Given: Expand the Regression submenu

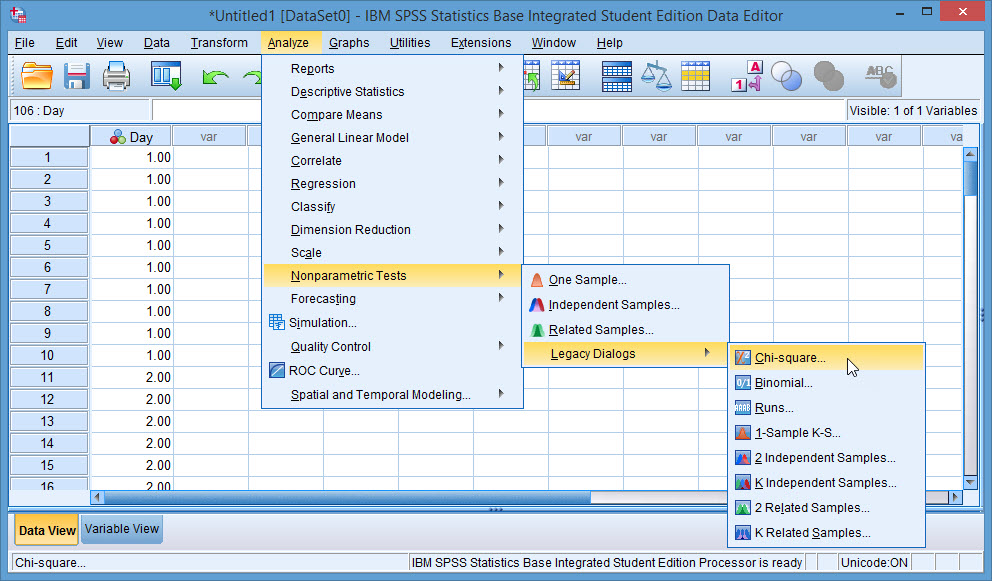Looking at the screenshot, I should pos(394,184).
